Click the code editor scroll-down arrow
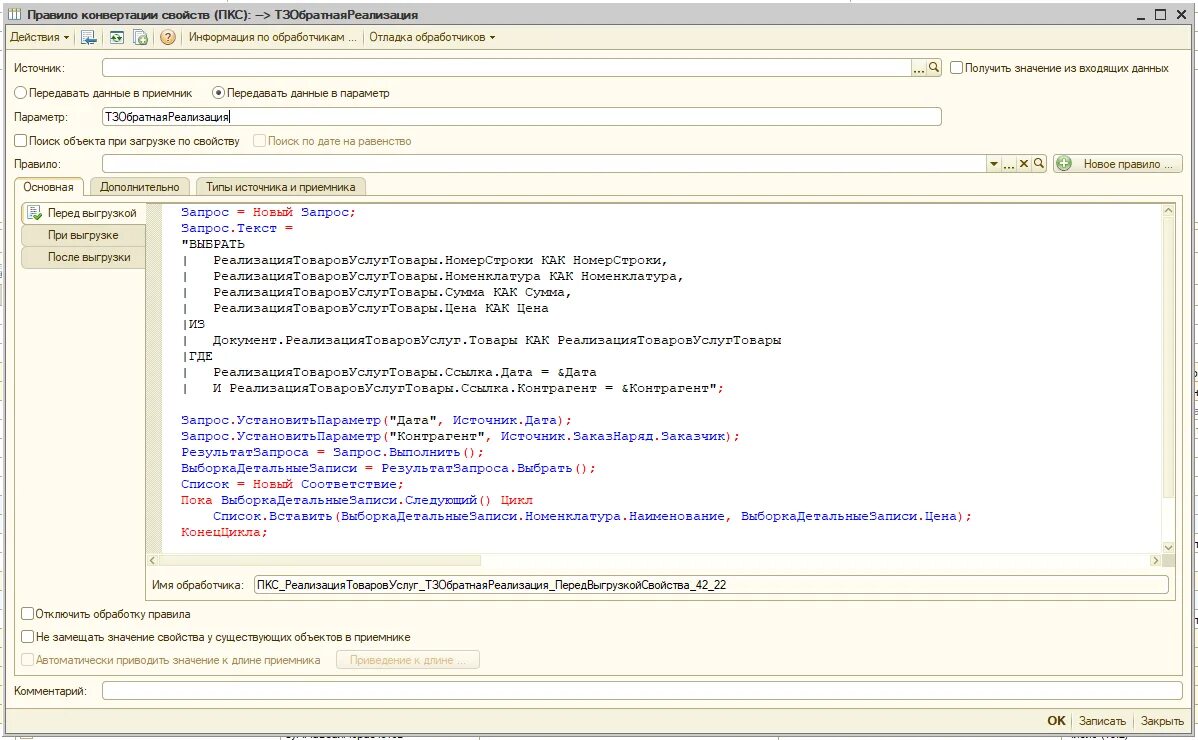Screen dimensions: 1198x740 pos(1168,547)
